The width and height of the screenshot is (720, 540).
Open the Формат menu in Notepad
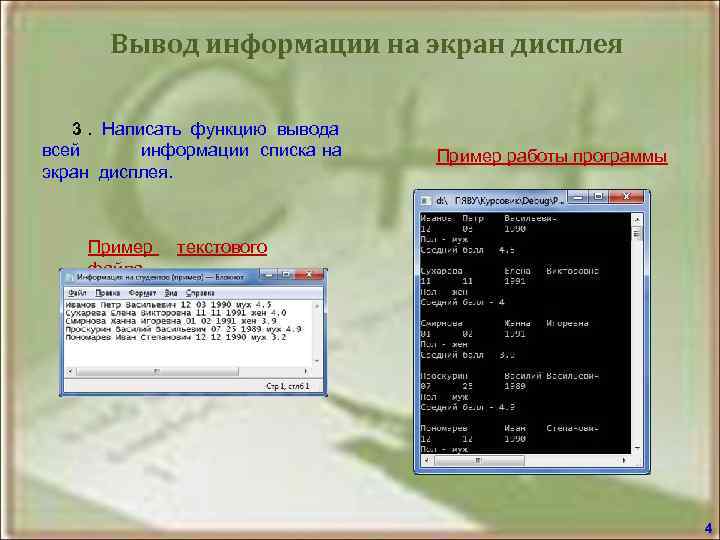tap(142, 293)
